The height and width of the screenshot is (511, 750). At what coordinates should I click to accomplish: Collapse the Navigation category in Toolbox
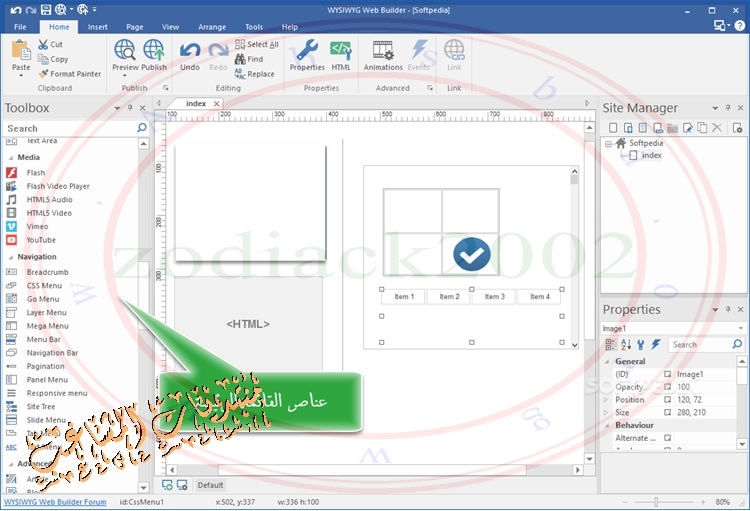pos(10,257)
